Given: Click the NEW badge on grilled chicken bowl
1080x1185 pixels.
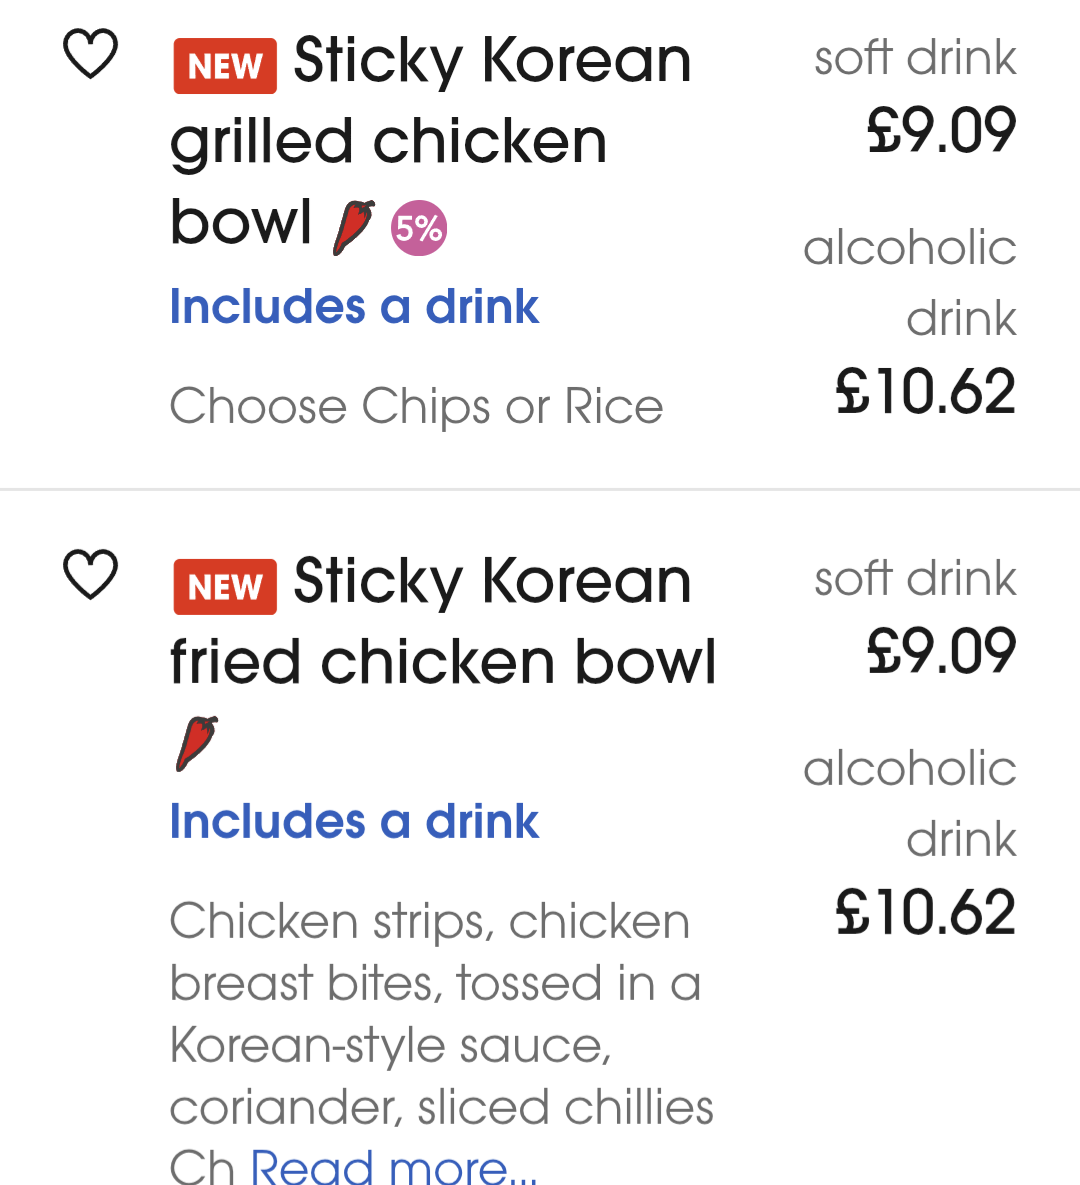Looking at the screenshot, I should (225, 66).
